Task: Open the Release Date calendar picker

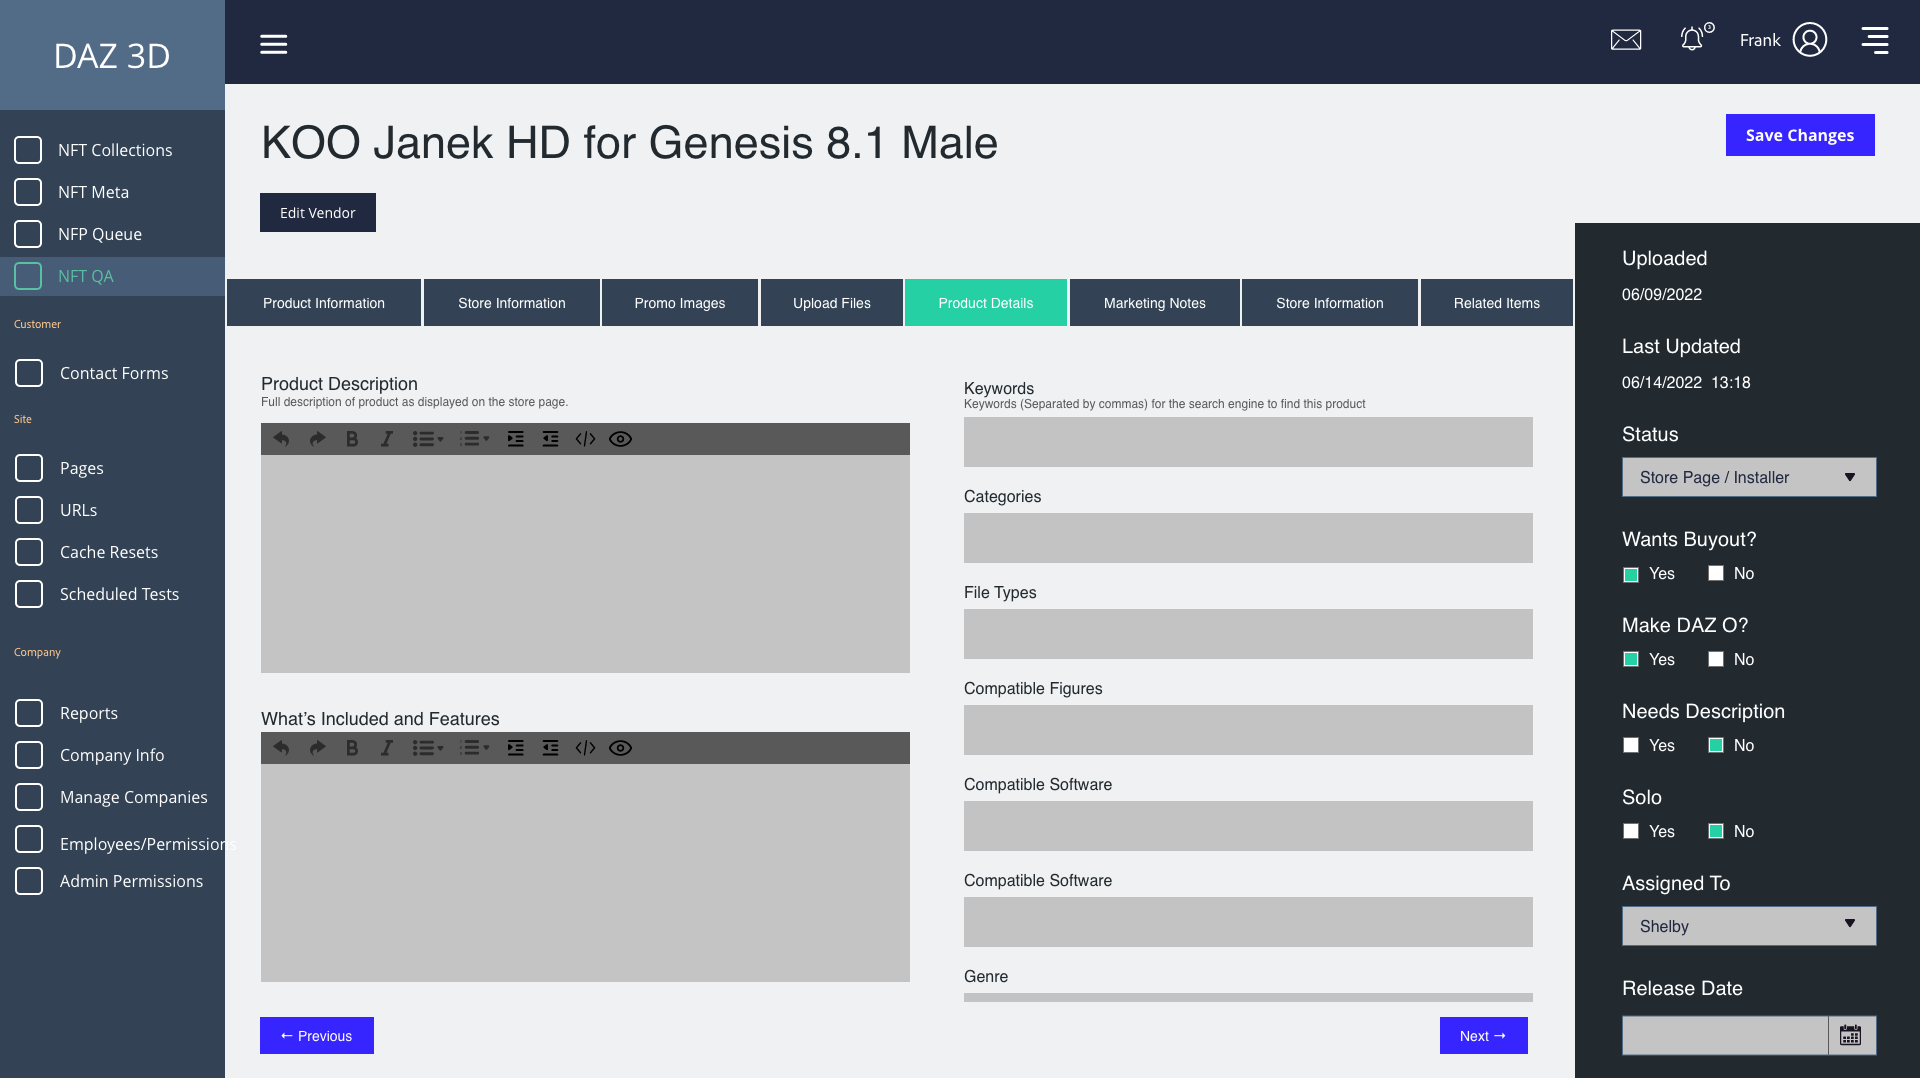Action: pyautogui.click(x=1851, y=1035)
